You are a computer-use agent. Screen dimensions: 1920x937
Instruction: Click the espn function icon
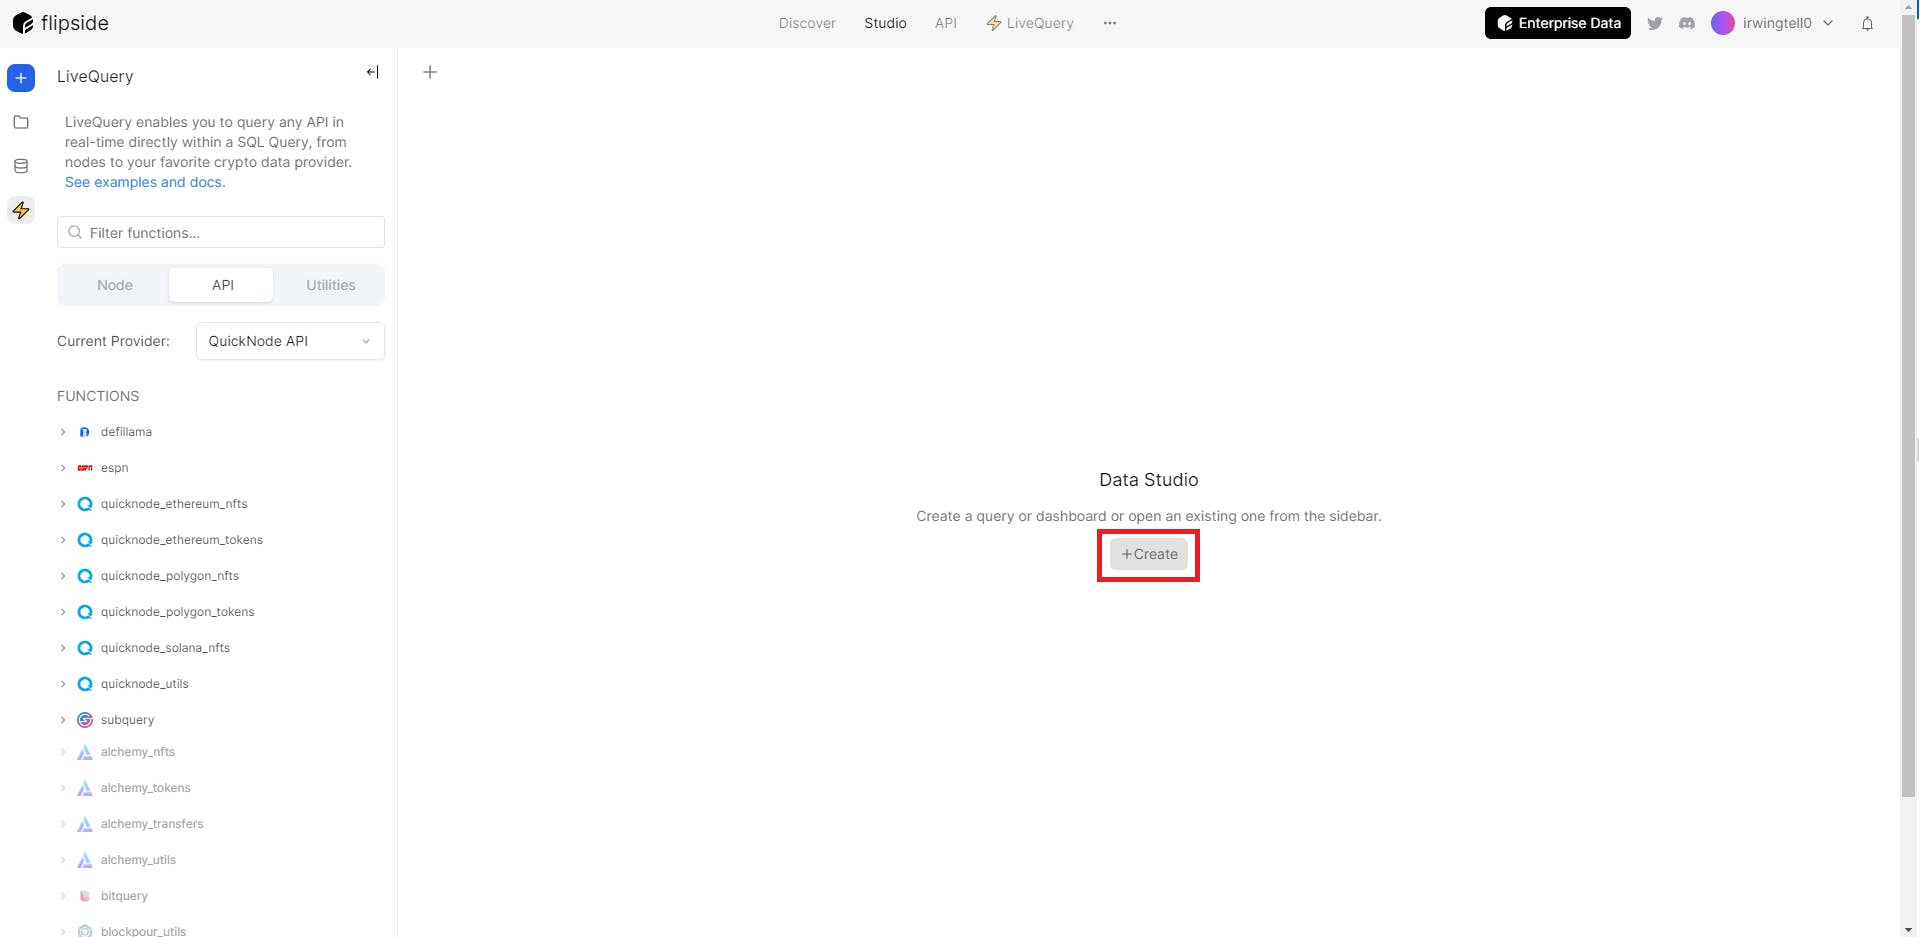pos(85,468)
